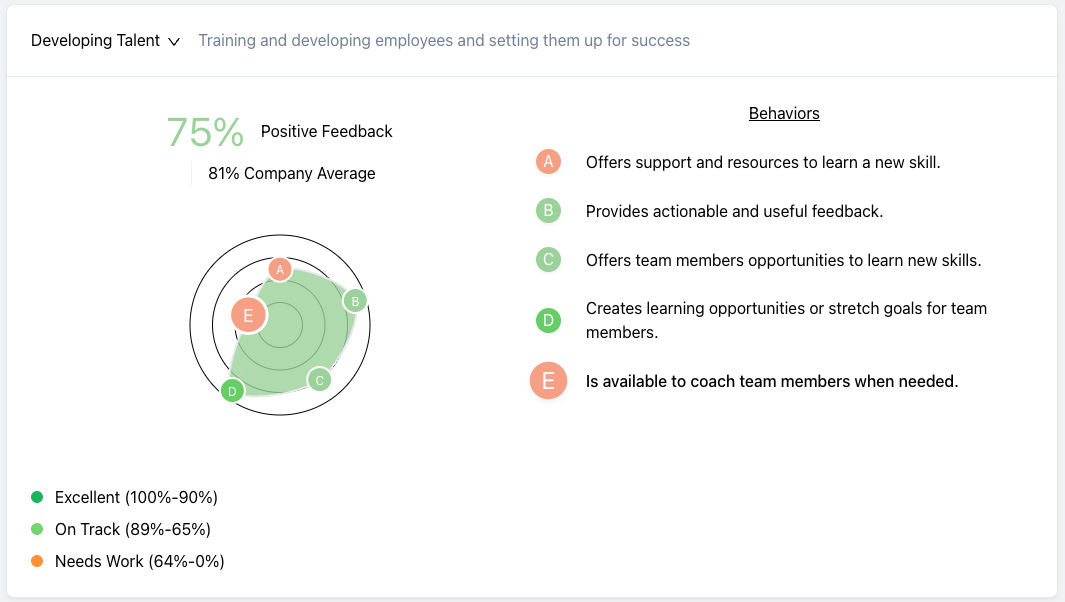This screenshot has height=602, width=1065.
Task: Click the orange A behavior badge
Action: click(x=548, y=161)
